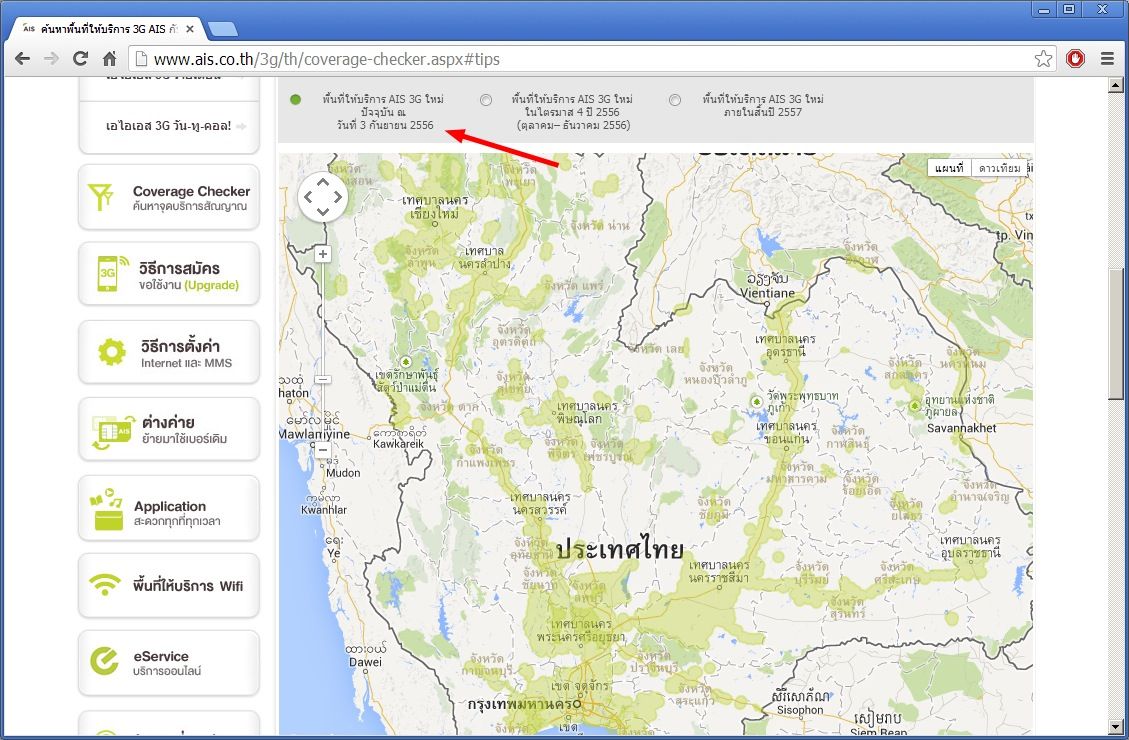The image size is (1129, 740).
Task: Open วิธีการสมัคร Upgrade sidebar item
Action: pos(168,274)
